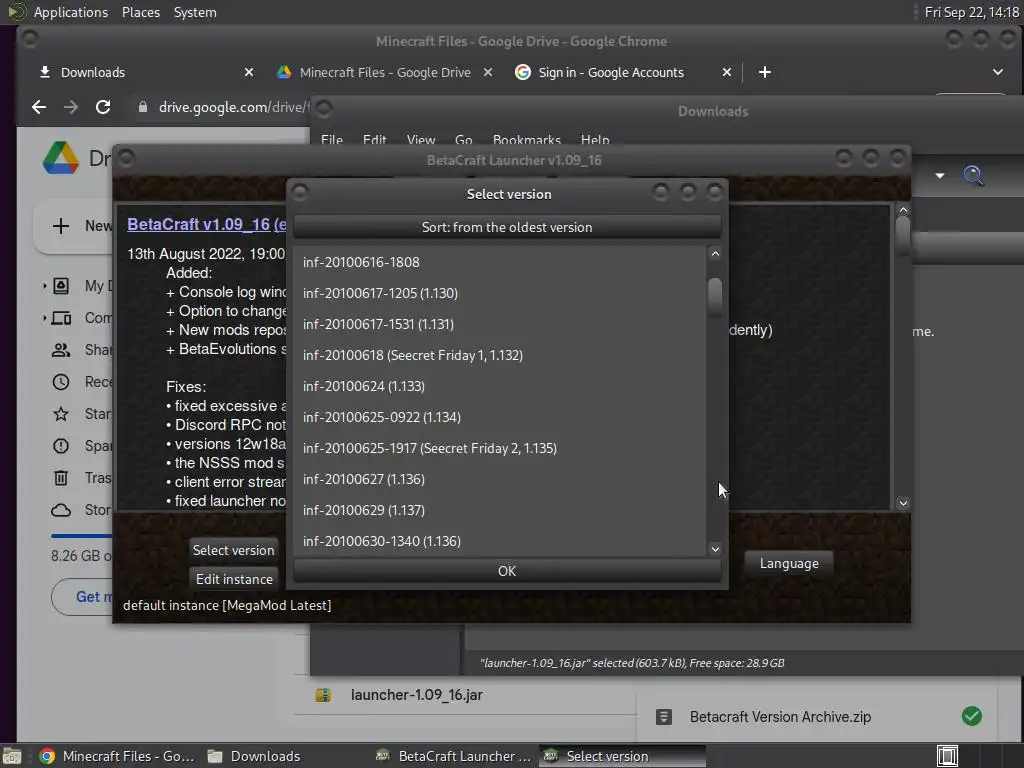The width and height of the screenshot is (1024, 768).
Task: Open Bookmarks menu in Downloads window
Action: (x=526, y=139)
